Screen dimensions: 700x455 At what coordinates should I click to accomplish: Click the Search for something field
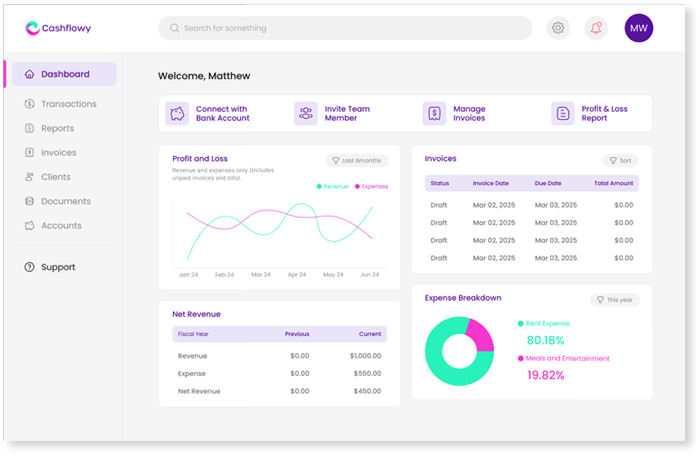coord(345,28)
